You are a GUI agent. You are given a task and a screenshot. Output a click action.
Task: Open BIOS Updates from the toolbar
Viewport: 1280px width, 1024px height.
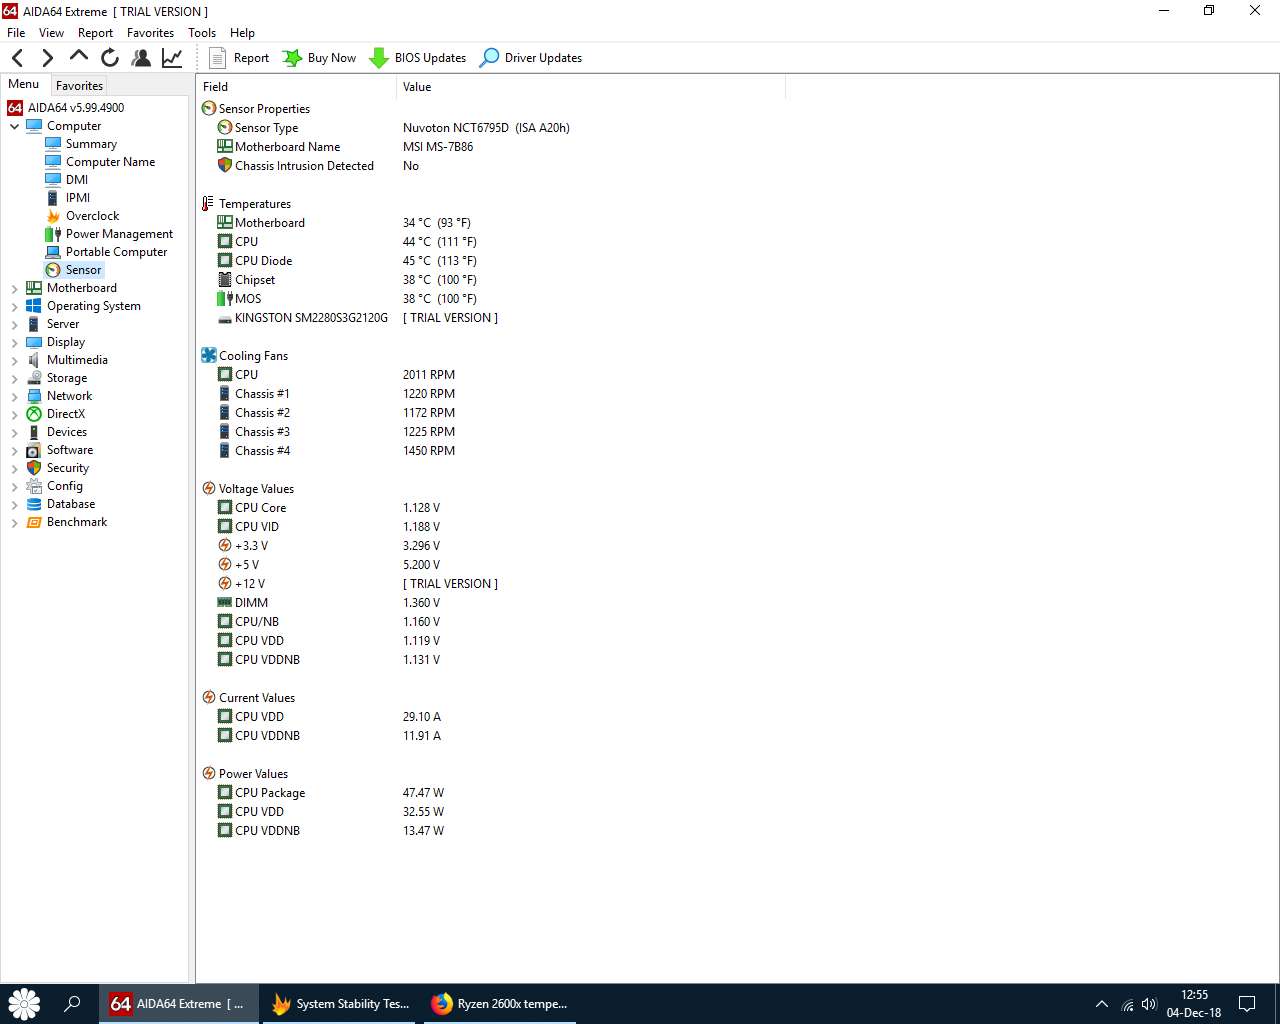pos(418,58)
